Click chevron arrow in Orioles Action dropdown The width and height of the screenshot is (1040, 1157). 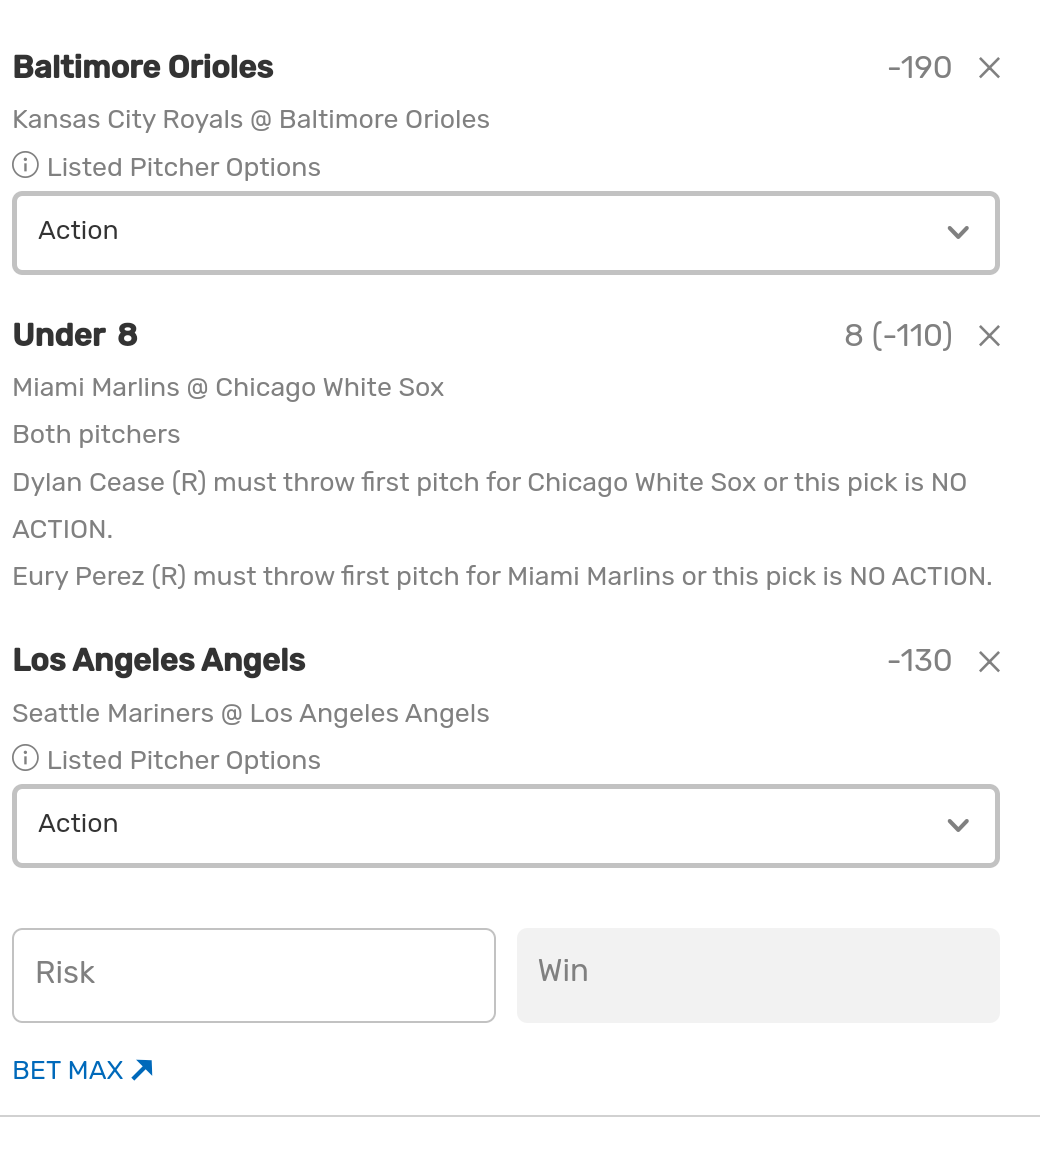pos(958,232)
